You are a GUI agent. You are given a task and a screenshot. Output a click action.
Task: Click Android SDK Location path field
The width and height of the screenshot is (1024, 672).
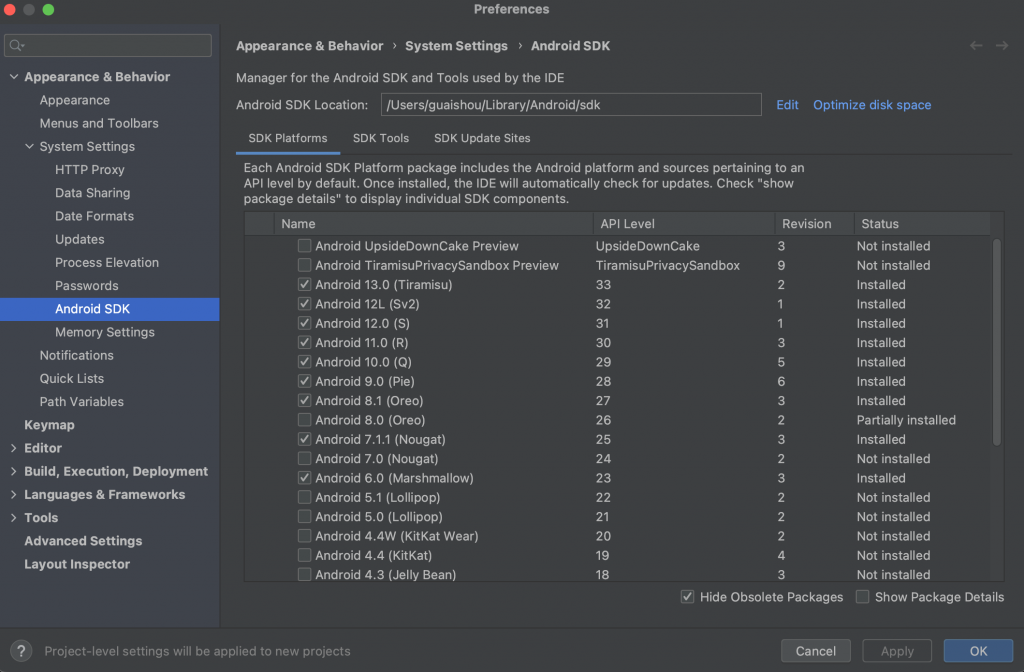coord(571,104)
